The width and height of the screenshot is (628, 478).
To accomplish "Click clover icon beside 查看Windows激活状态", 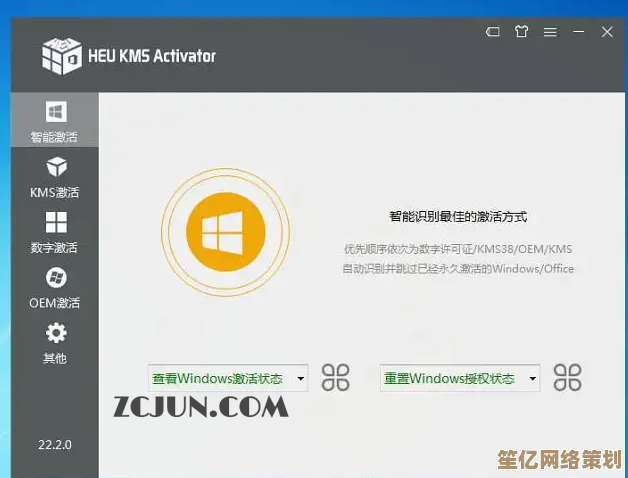I will [336, 378].
